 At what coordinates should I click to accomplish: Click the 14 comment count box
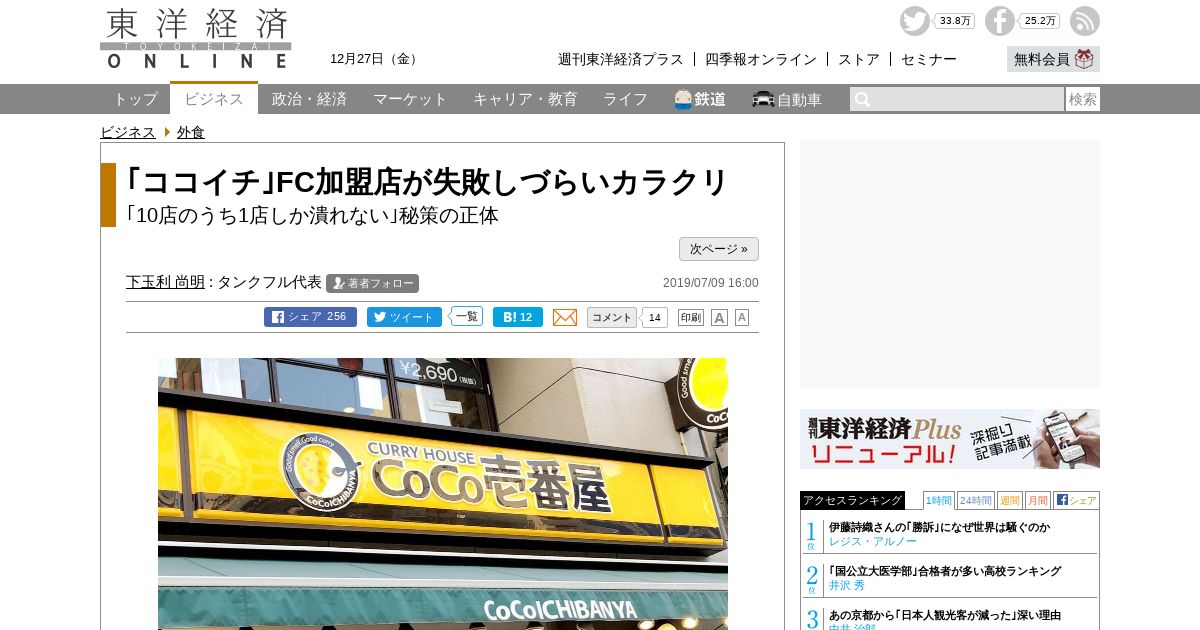click(654, 318)
